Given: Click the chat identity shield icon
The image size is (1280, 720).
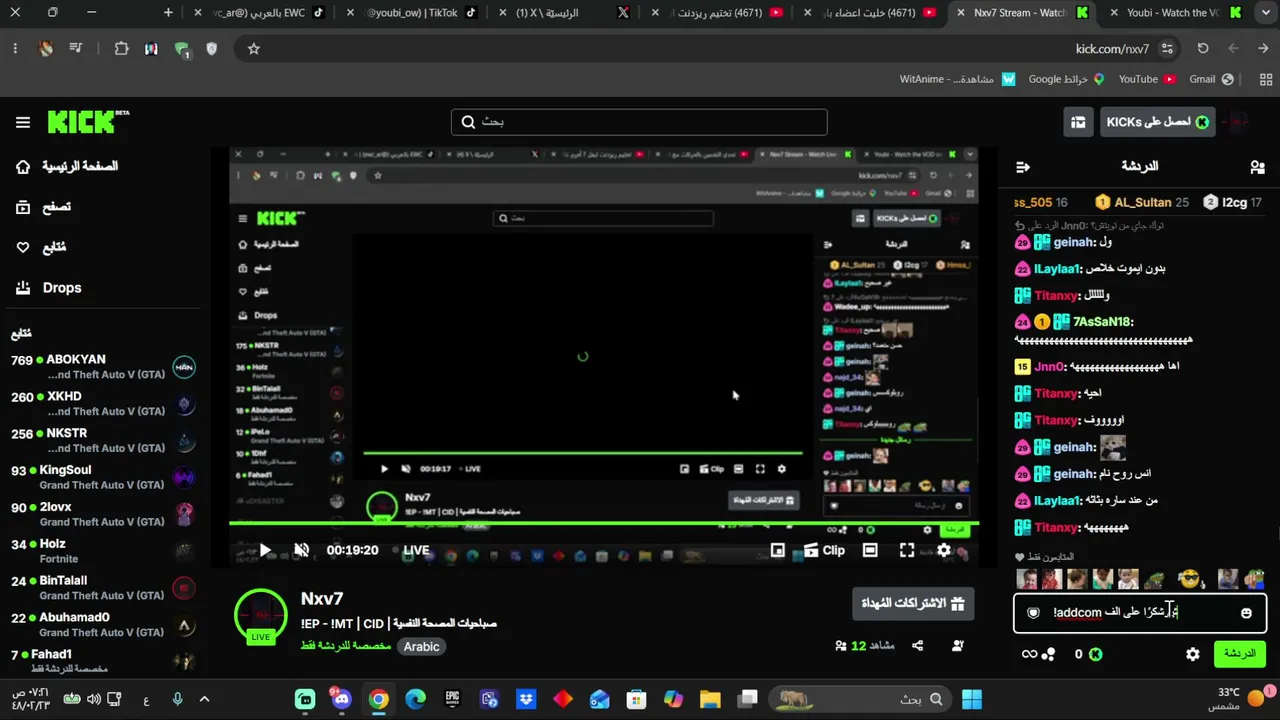Looking at the screenshot, I should point(1034,613).
